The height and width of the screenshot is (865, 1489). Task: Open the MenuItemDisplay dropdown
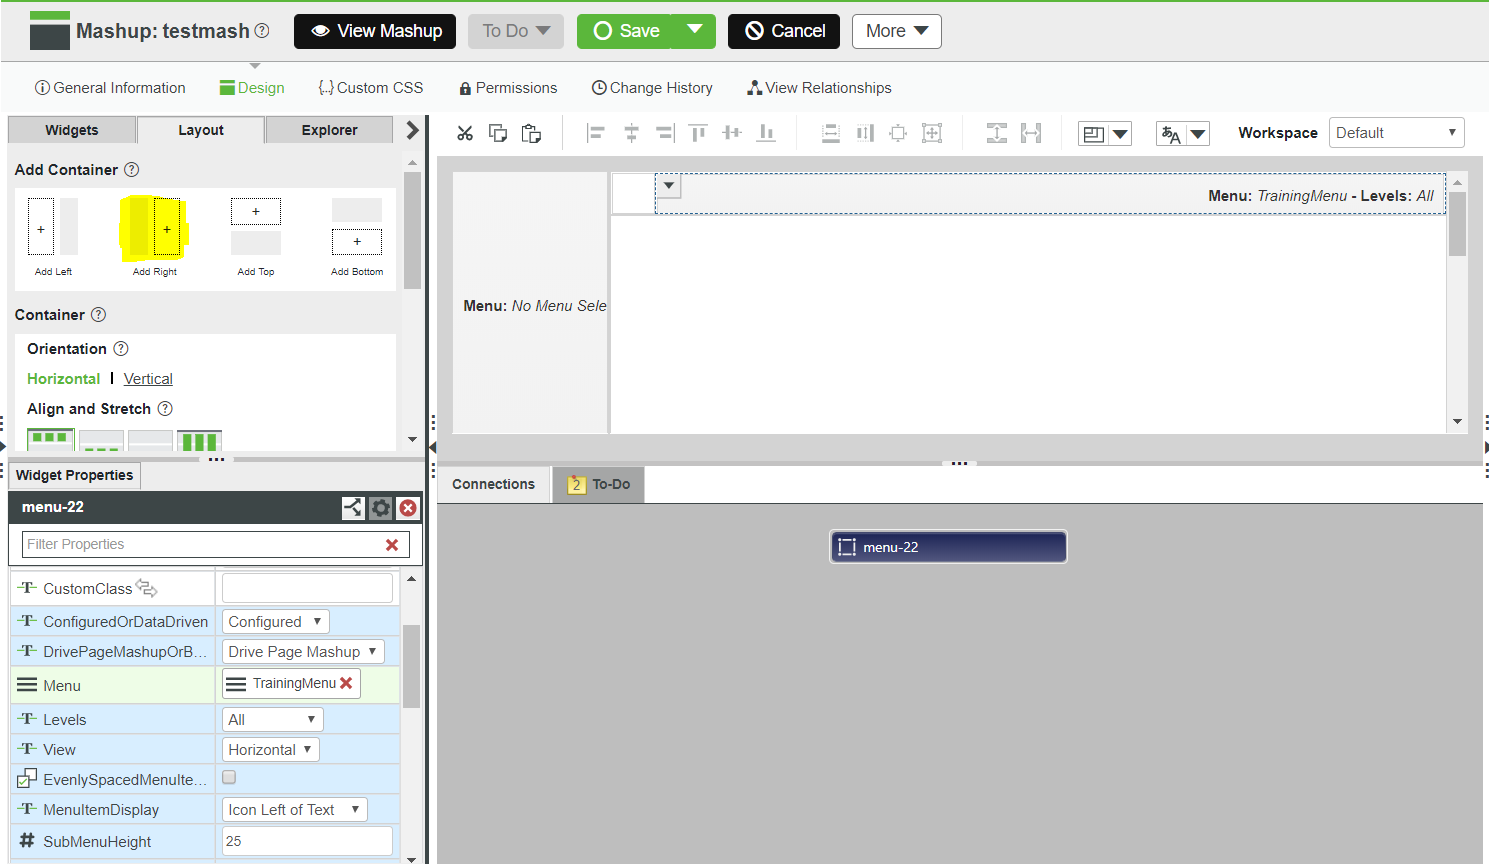[x=294, y=809]
